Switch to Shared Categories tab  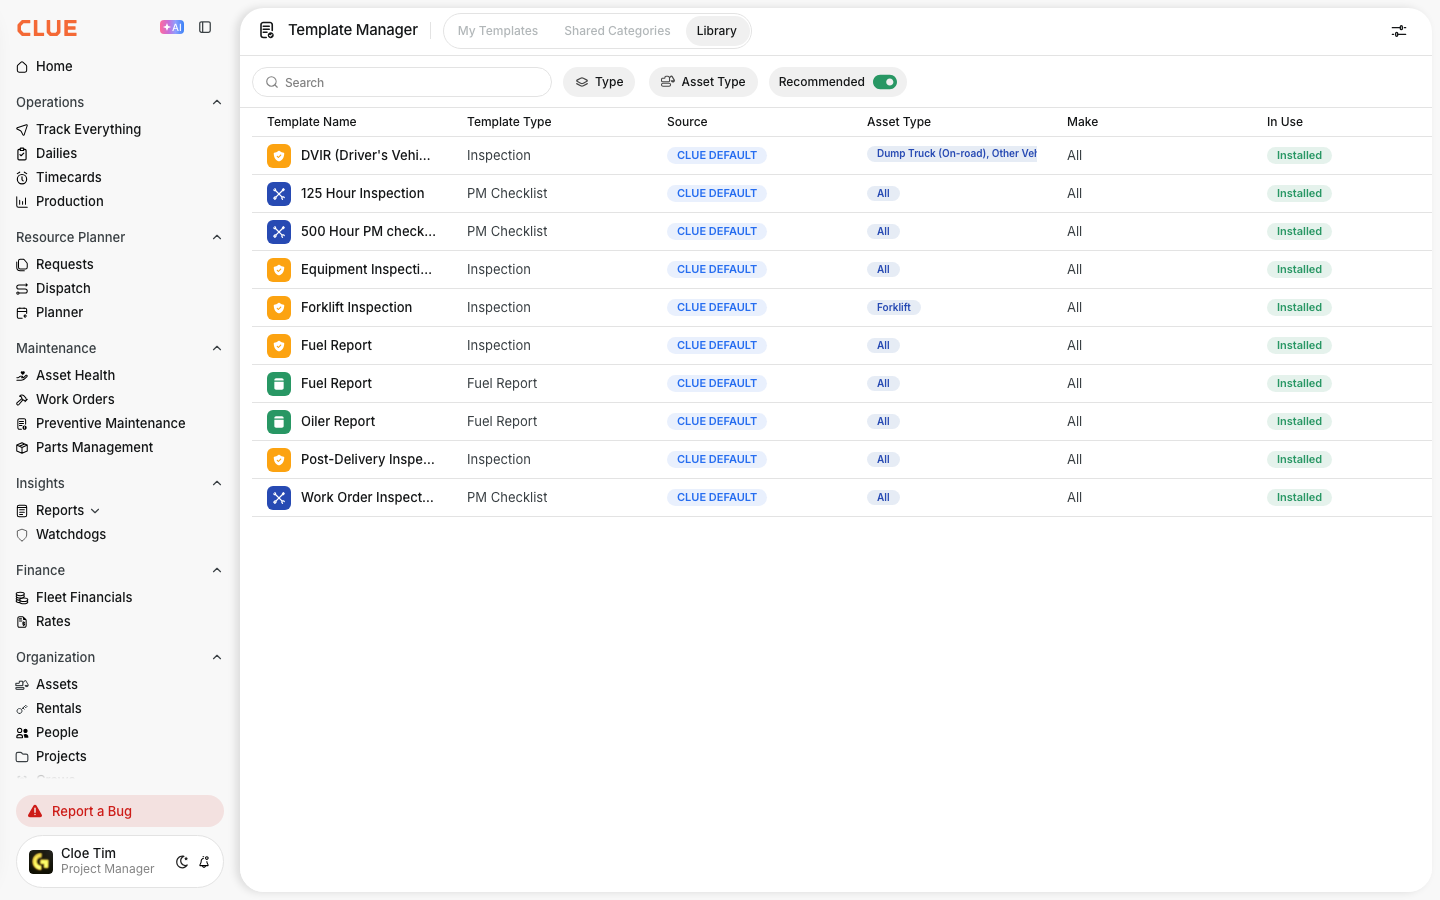617,31
